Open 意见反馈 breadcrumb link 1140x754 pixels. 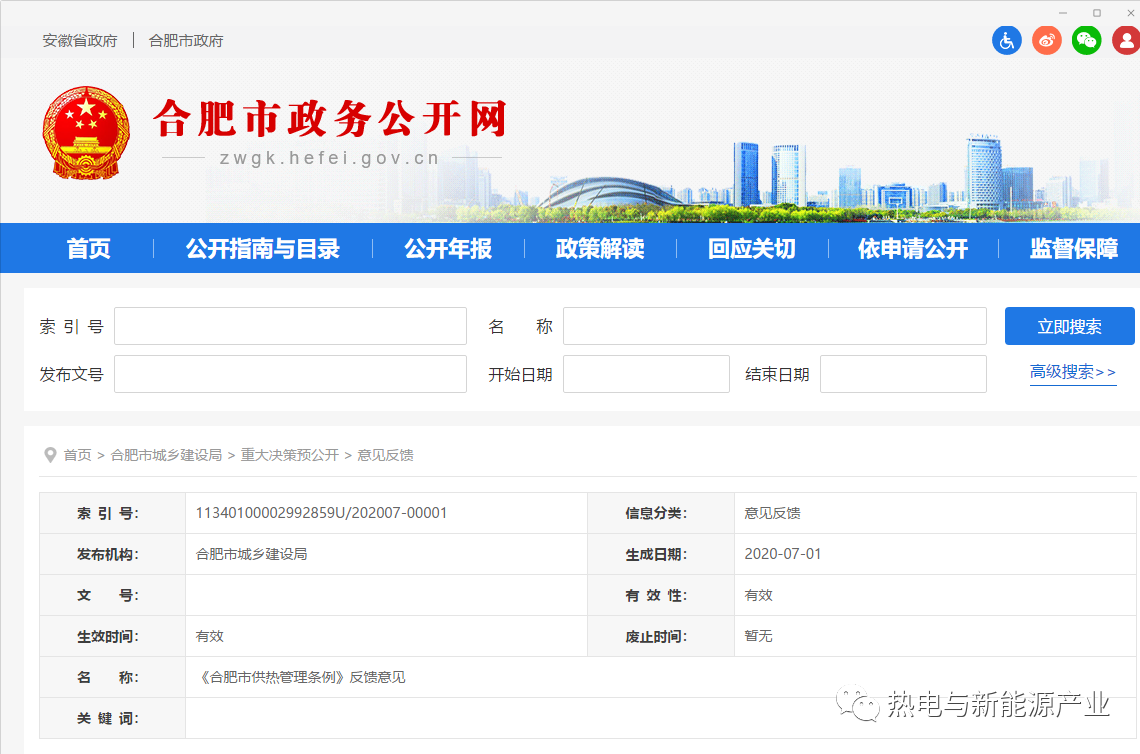pyautogui.click(x=385, y=455)
